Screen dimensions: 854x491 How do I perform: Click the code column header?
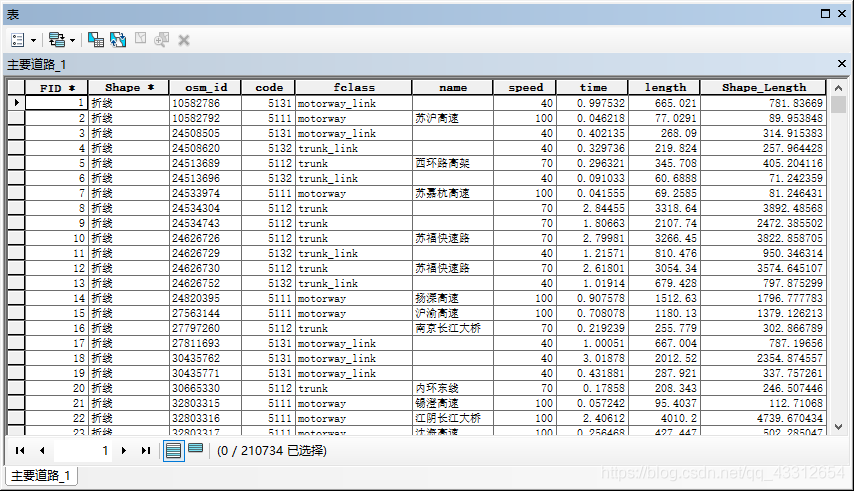point(269,88)
